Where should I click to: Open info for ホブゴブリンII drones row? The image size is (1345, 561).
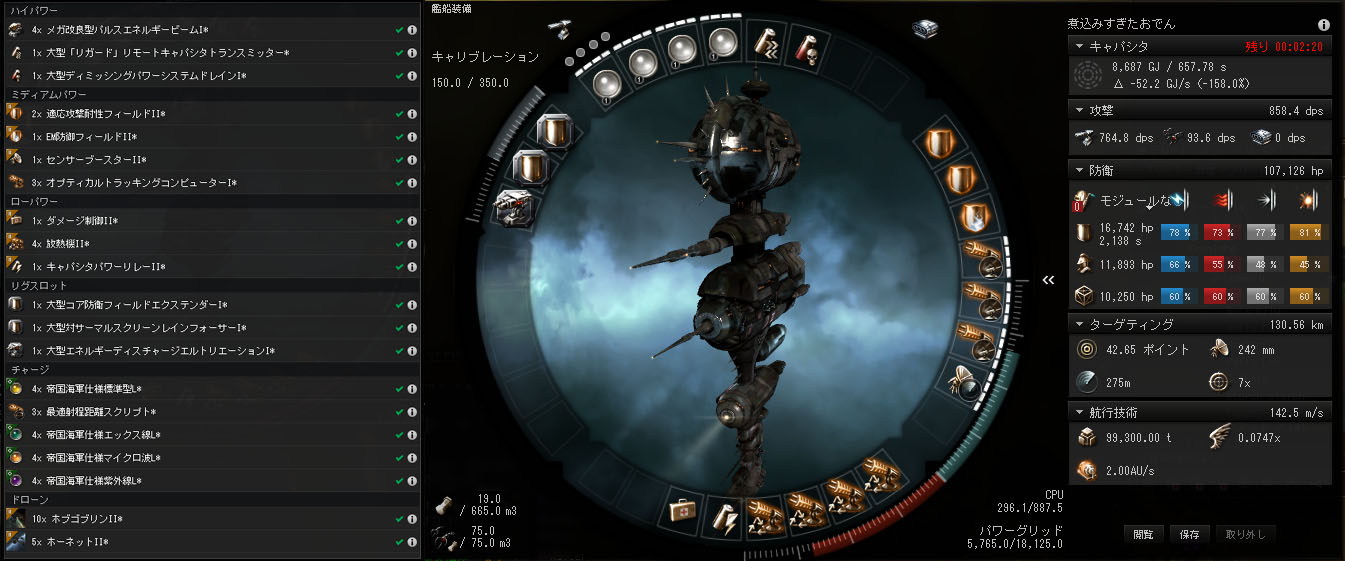(x=412, y=519)
